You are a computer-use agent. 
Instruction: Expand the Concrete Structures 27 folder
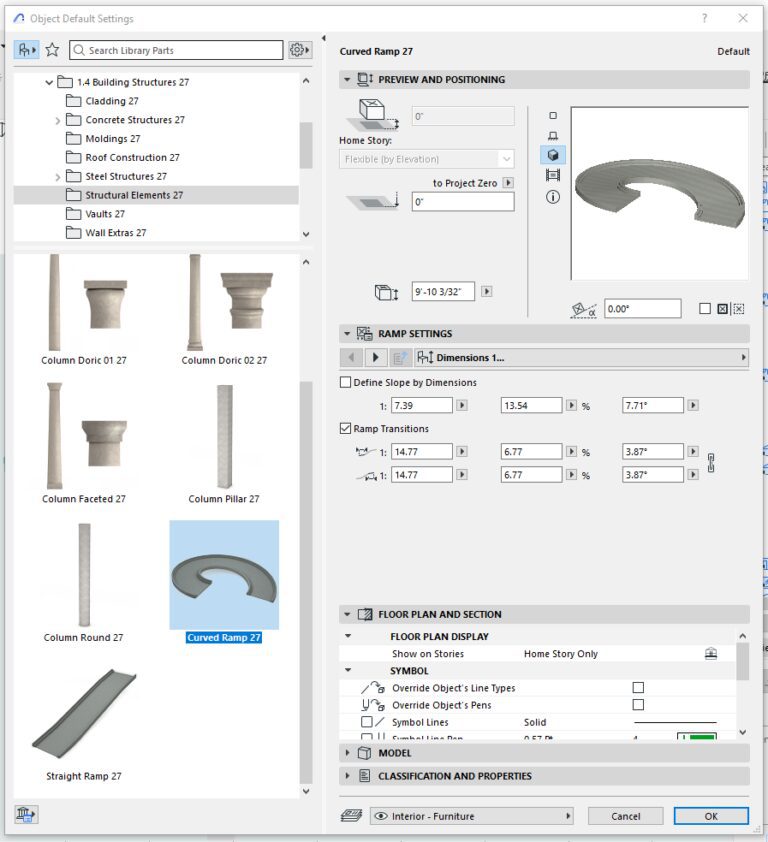coord(57,120)
